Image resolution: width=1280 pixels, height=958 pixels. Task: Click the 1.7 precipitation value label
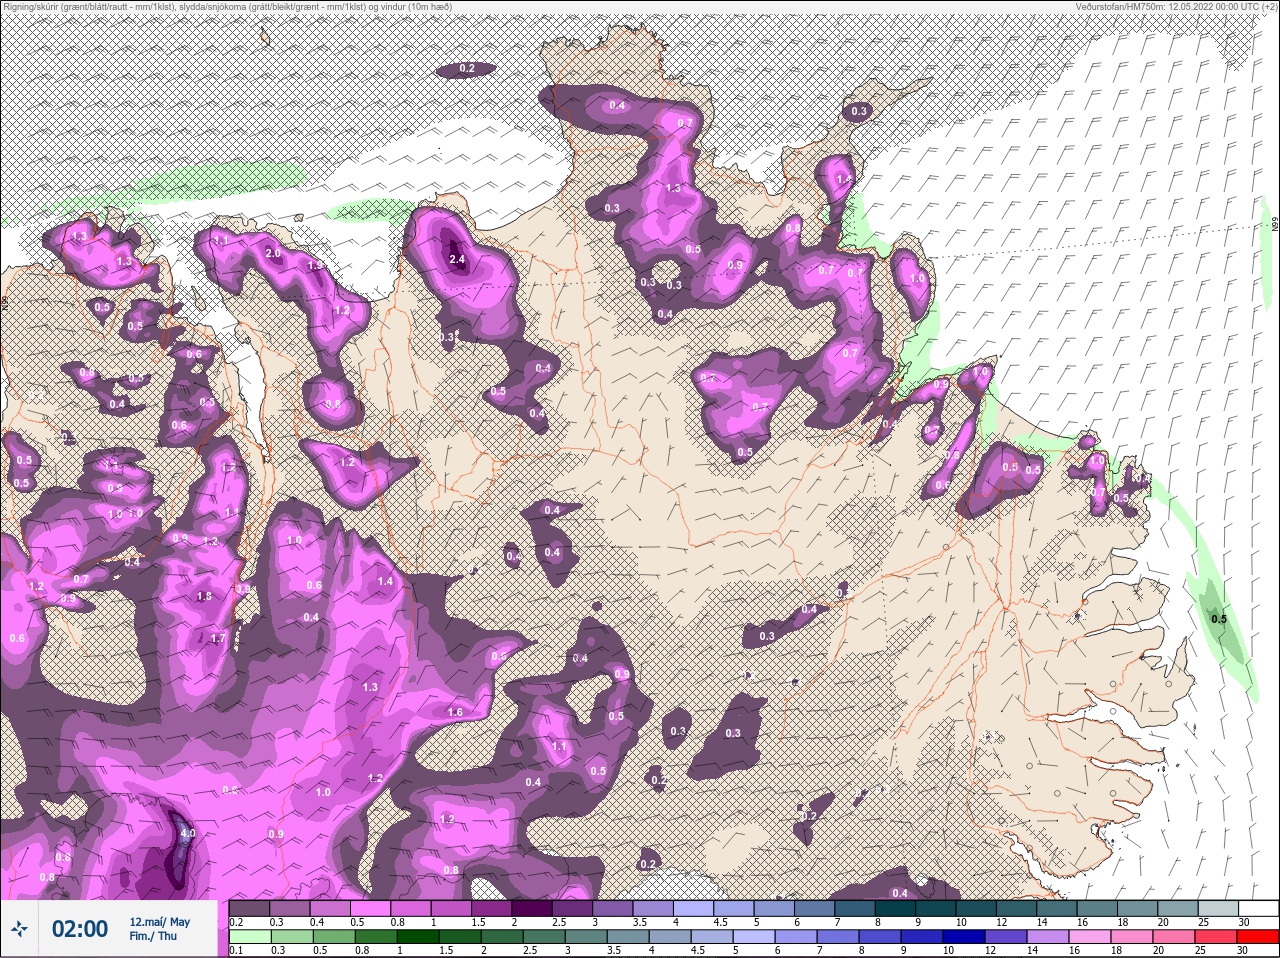[x=218, y=638]
